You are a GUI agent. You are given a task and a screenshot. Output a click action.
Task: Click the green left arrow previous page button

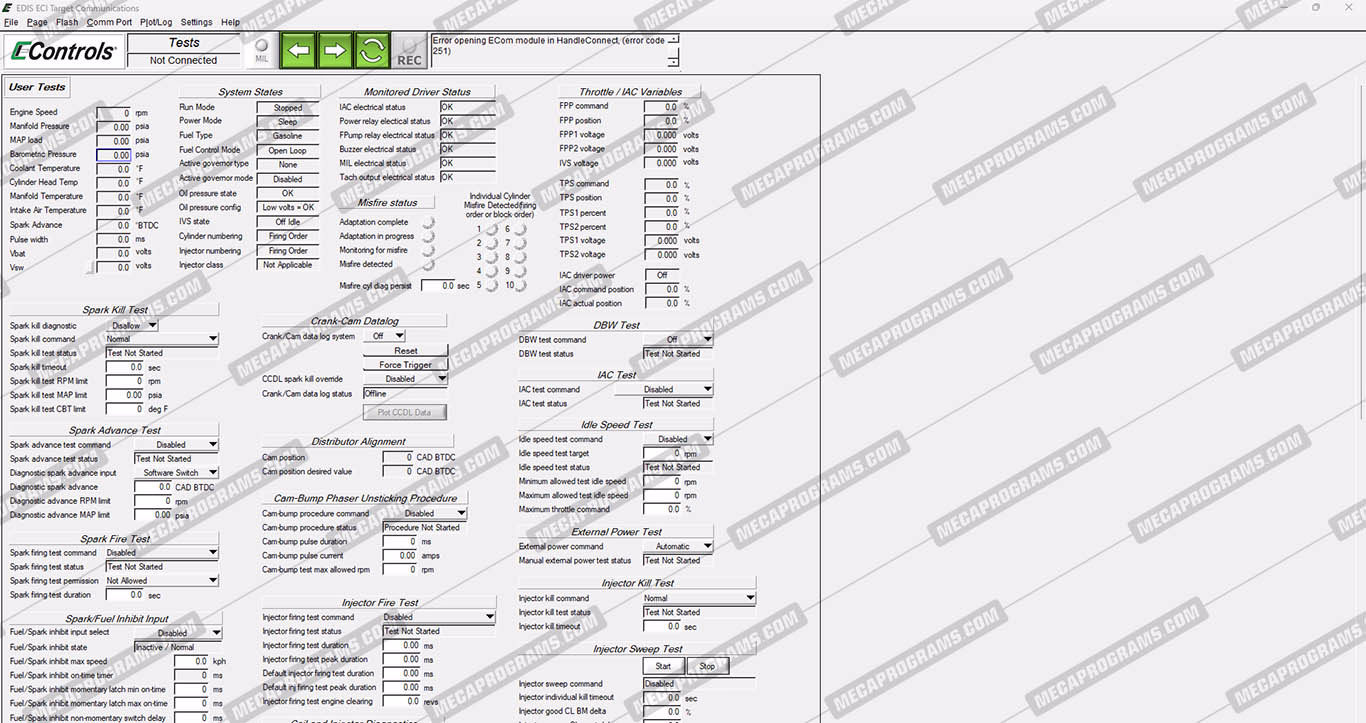pyautogui.click(x=298, y=50)
